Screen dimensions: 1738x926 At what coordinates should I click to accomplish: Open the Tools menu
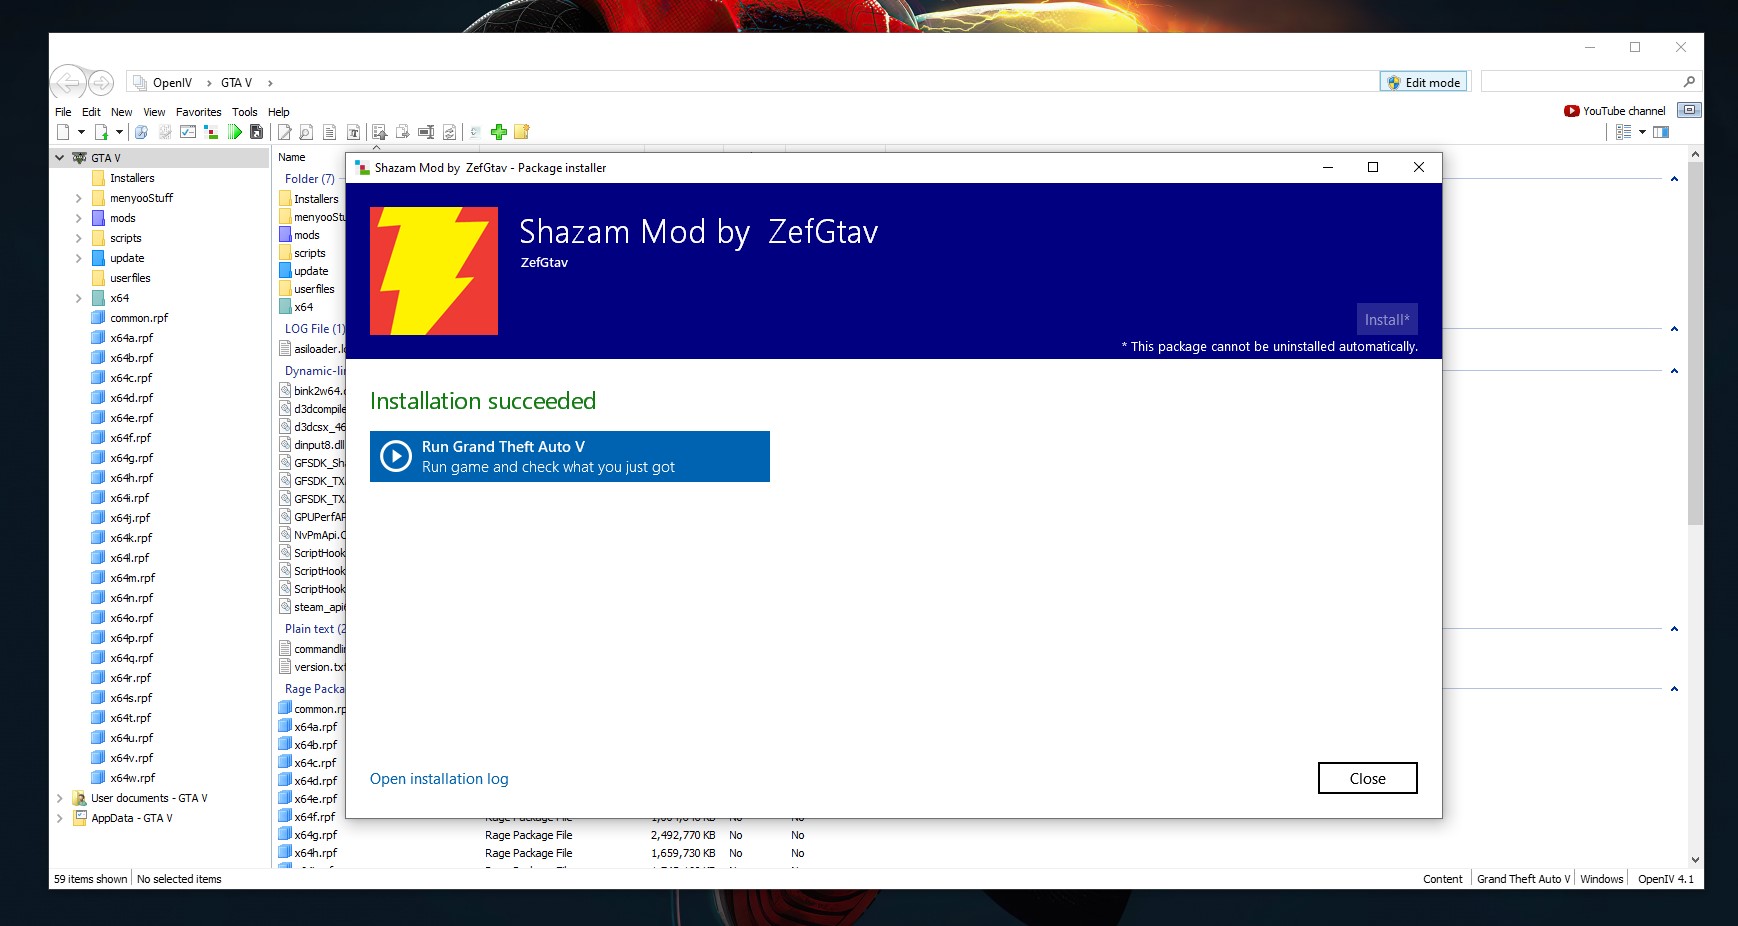(x=244, y=112)
